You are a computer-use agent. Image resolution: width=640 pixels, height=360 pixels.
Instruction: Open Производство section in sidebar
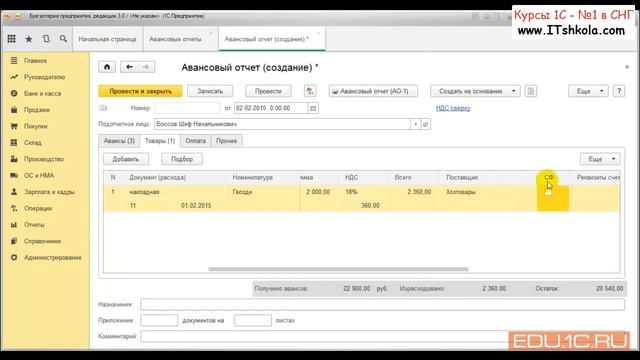[x=44, y=159]
